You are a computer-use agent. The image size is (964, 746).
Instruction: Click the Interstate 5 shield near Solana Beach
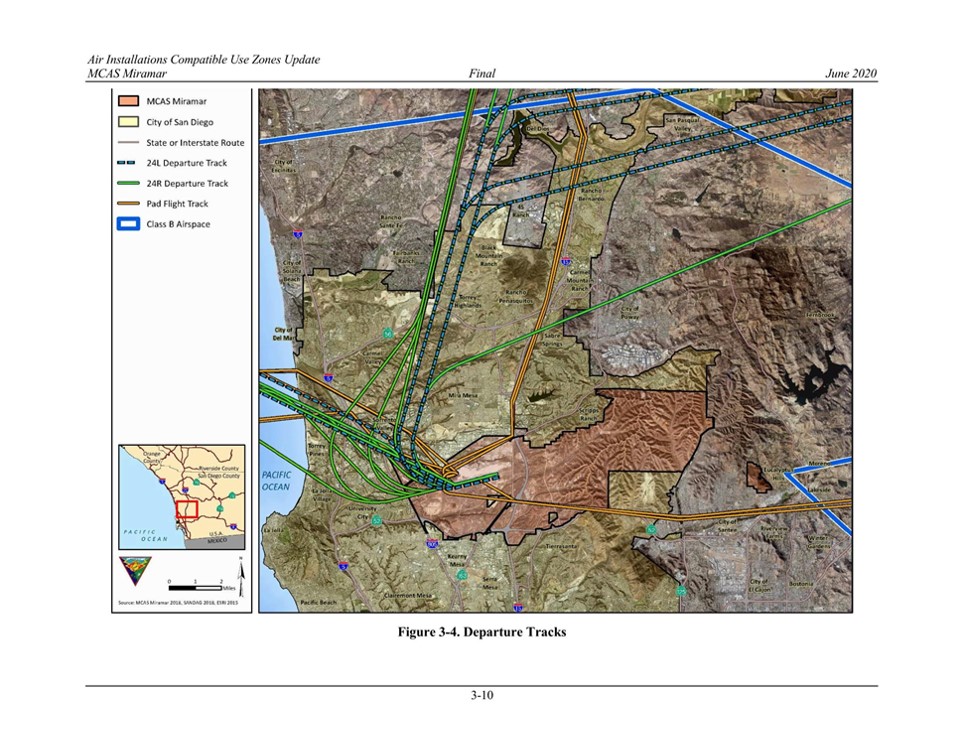tap(298, 234)
